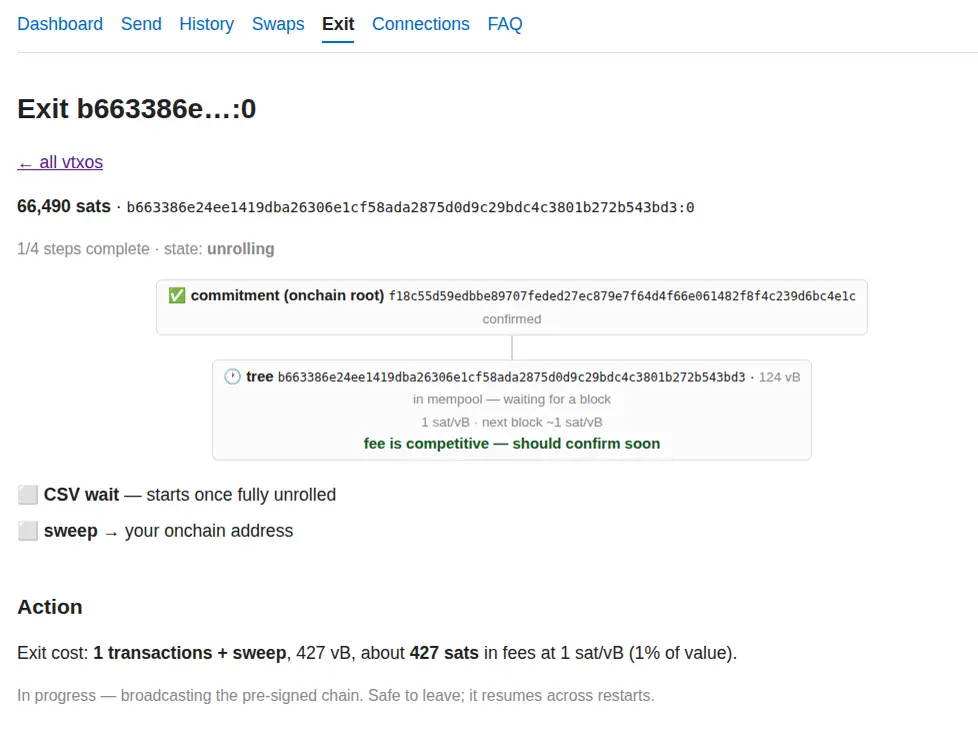Click the 'fee is competitive' status message
978x746 pixels.
pyautogui.click(x=511, y=443)
